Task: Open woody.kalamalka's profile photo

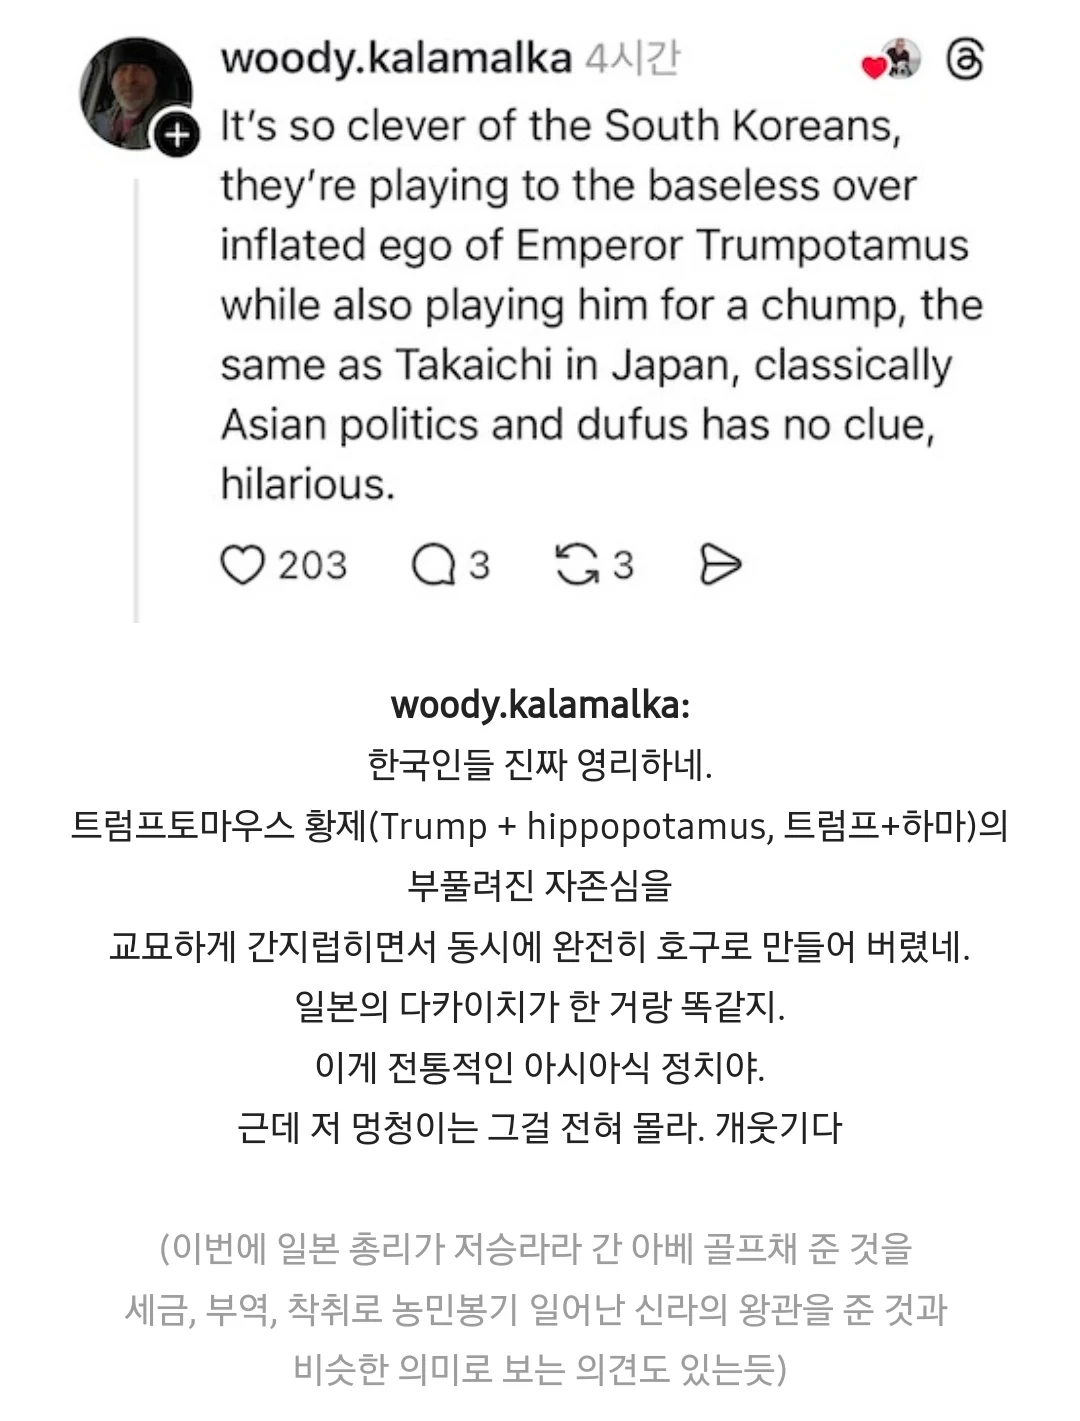Action: [x=135, y=93]
